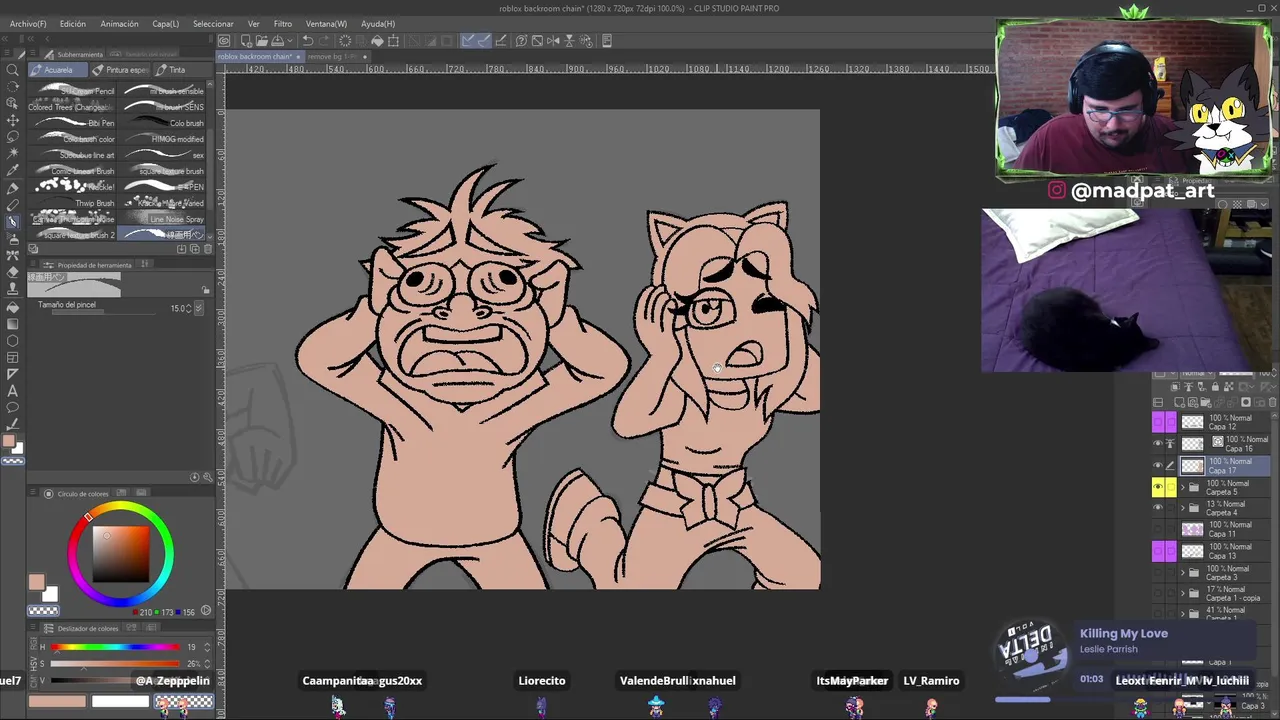Viewport: 1280px width, 720px height.
Task: Select the Zoom magnifier tool
Action: coord(13,70)
